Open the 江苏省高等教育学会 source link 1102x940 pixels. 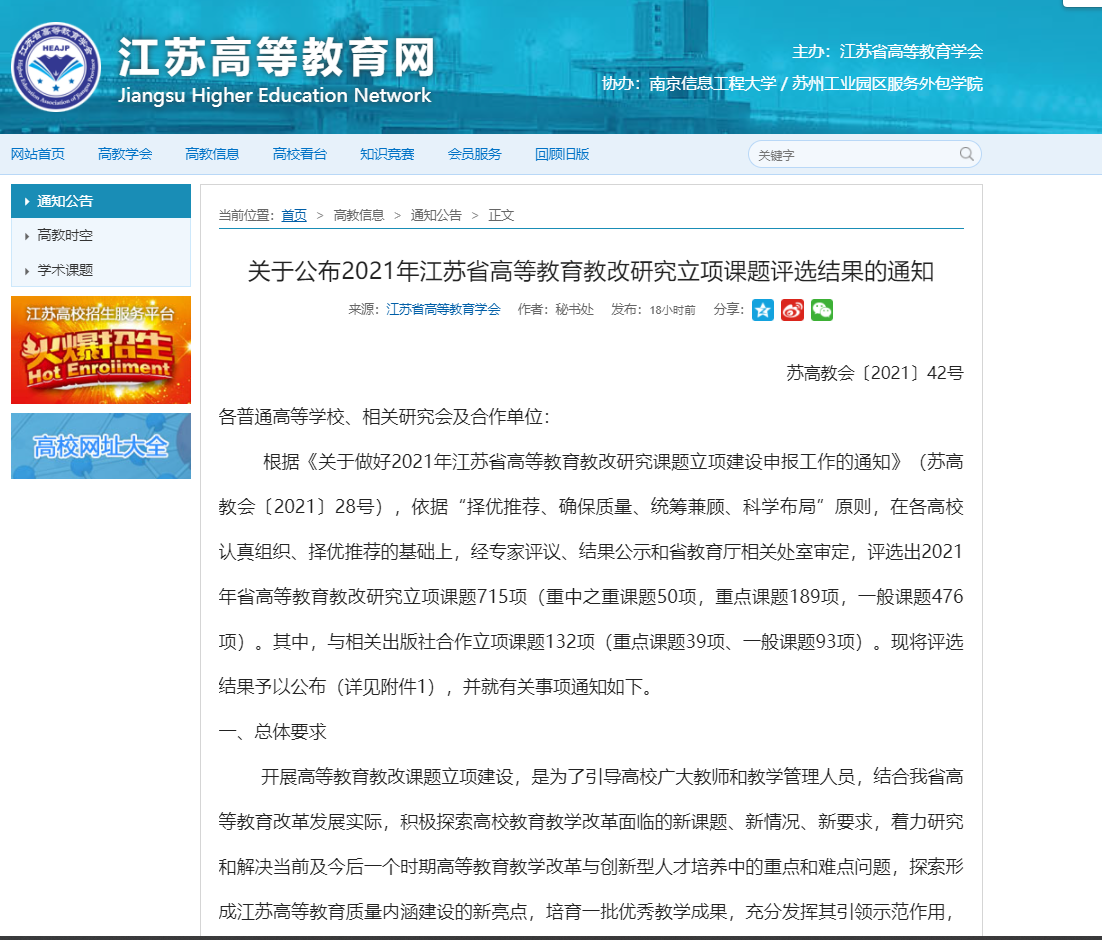[443, 310]
